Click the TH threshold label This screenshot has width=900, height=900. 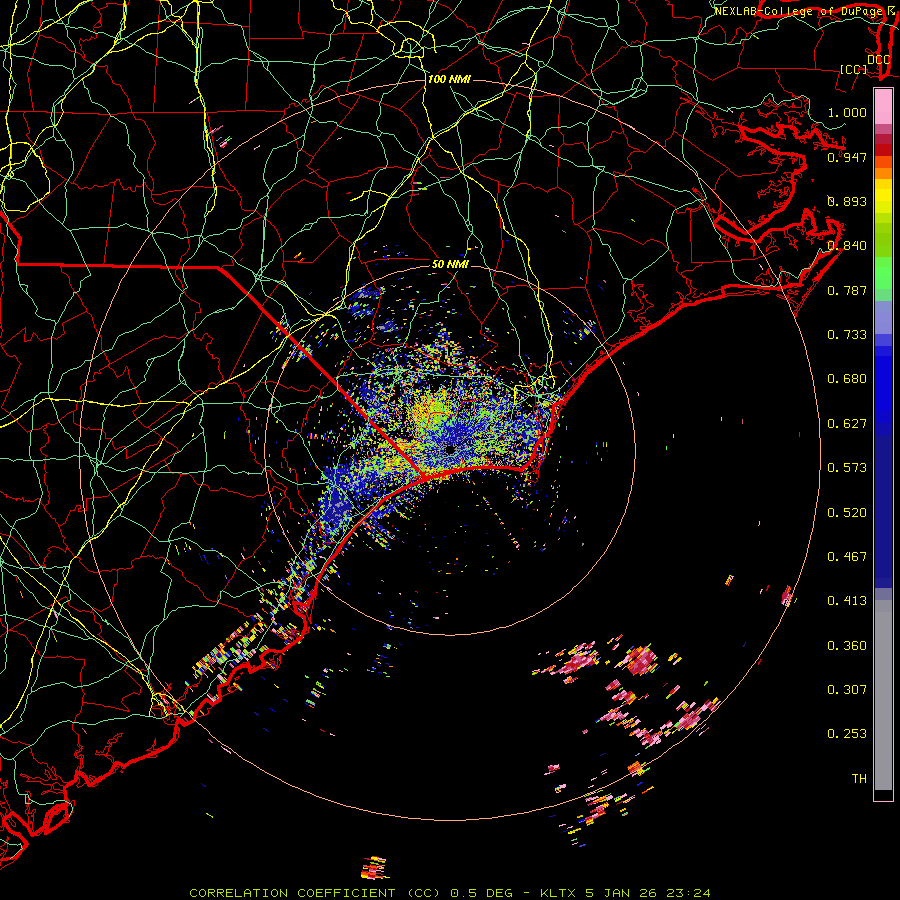click(859, 779)
